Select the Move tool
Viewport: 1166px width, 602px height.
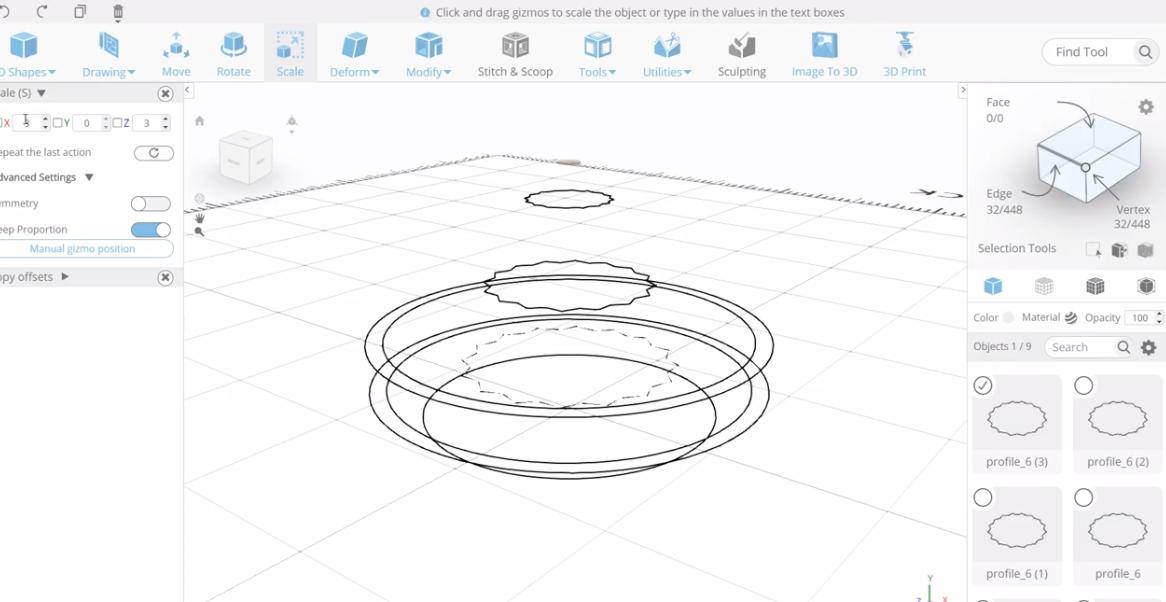[176, 54]
